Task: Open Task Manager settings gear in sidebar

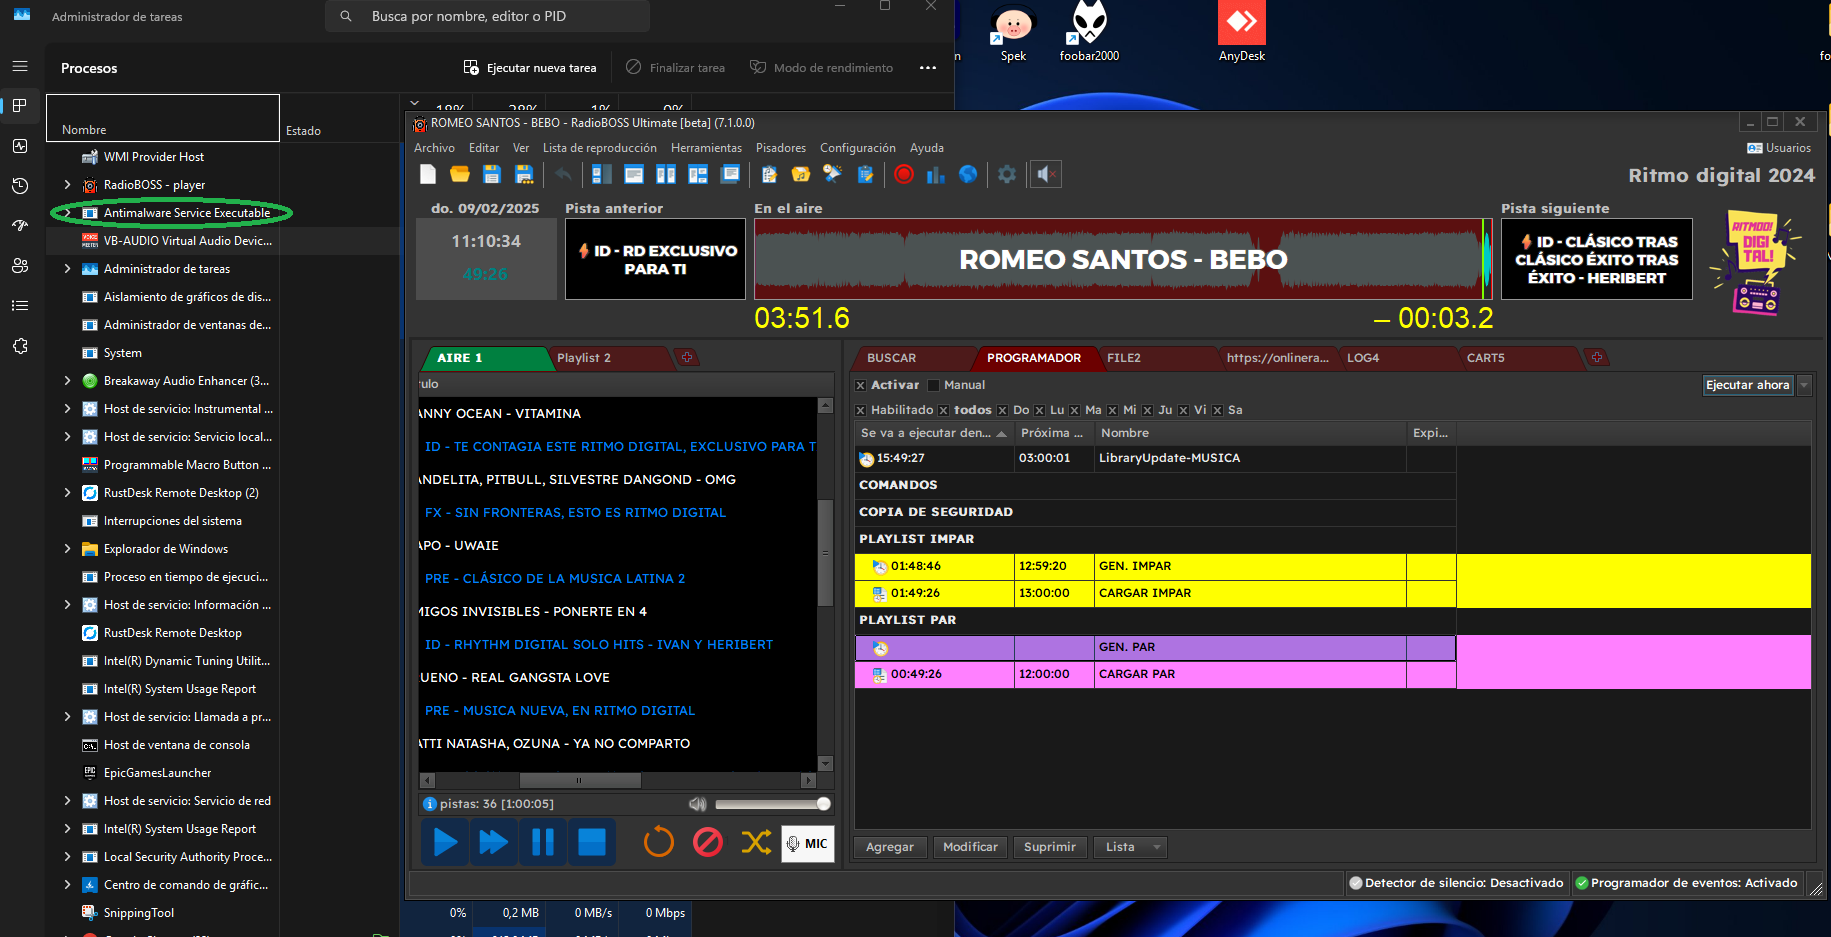Action: 20,346
